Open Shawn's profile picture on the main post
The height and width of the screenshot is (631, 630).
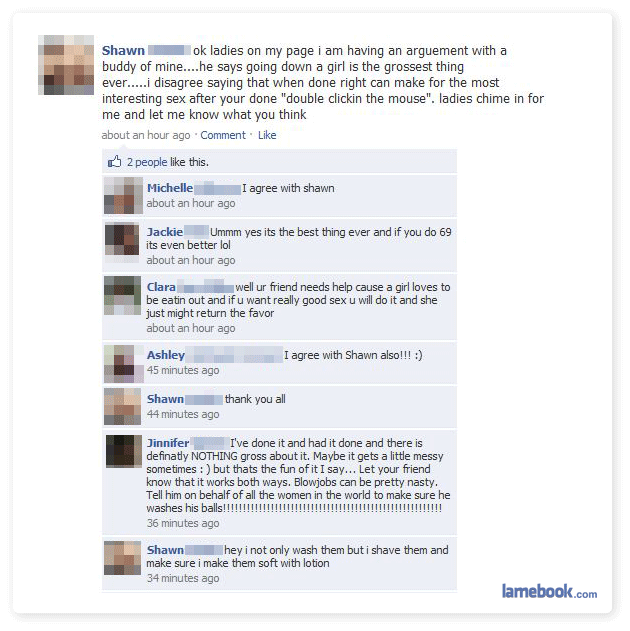(x=66, y=65)
